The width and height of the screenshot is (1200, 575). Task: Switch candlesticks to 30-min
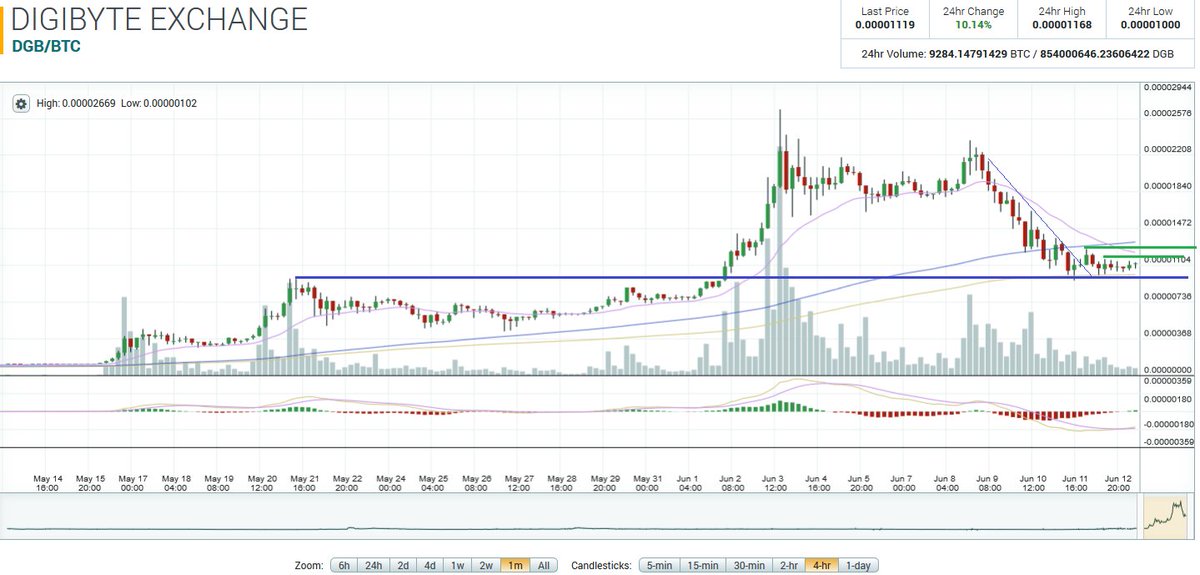(x=749, y=565)
